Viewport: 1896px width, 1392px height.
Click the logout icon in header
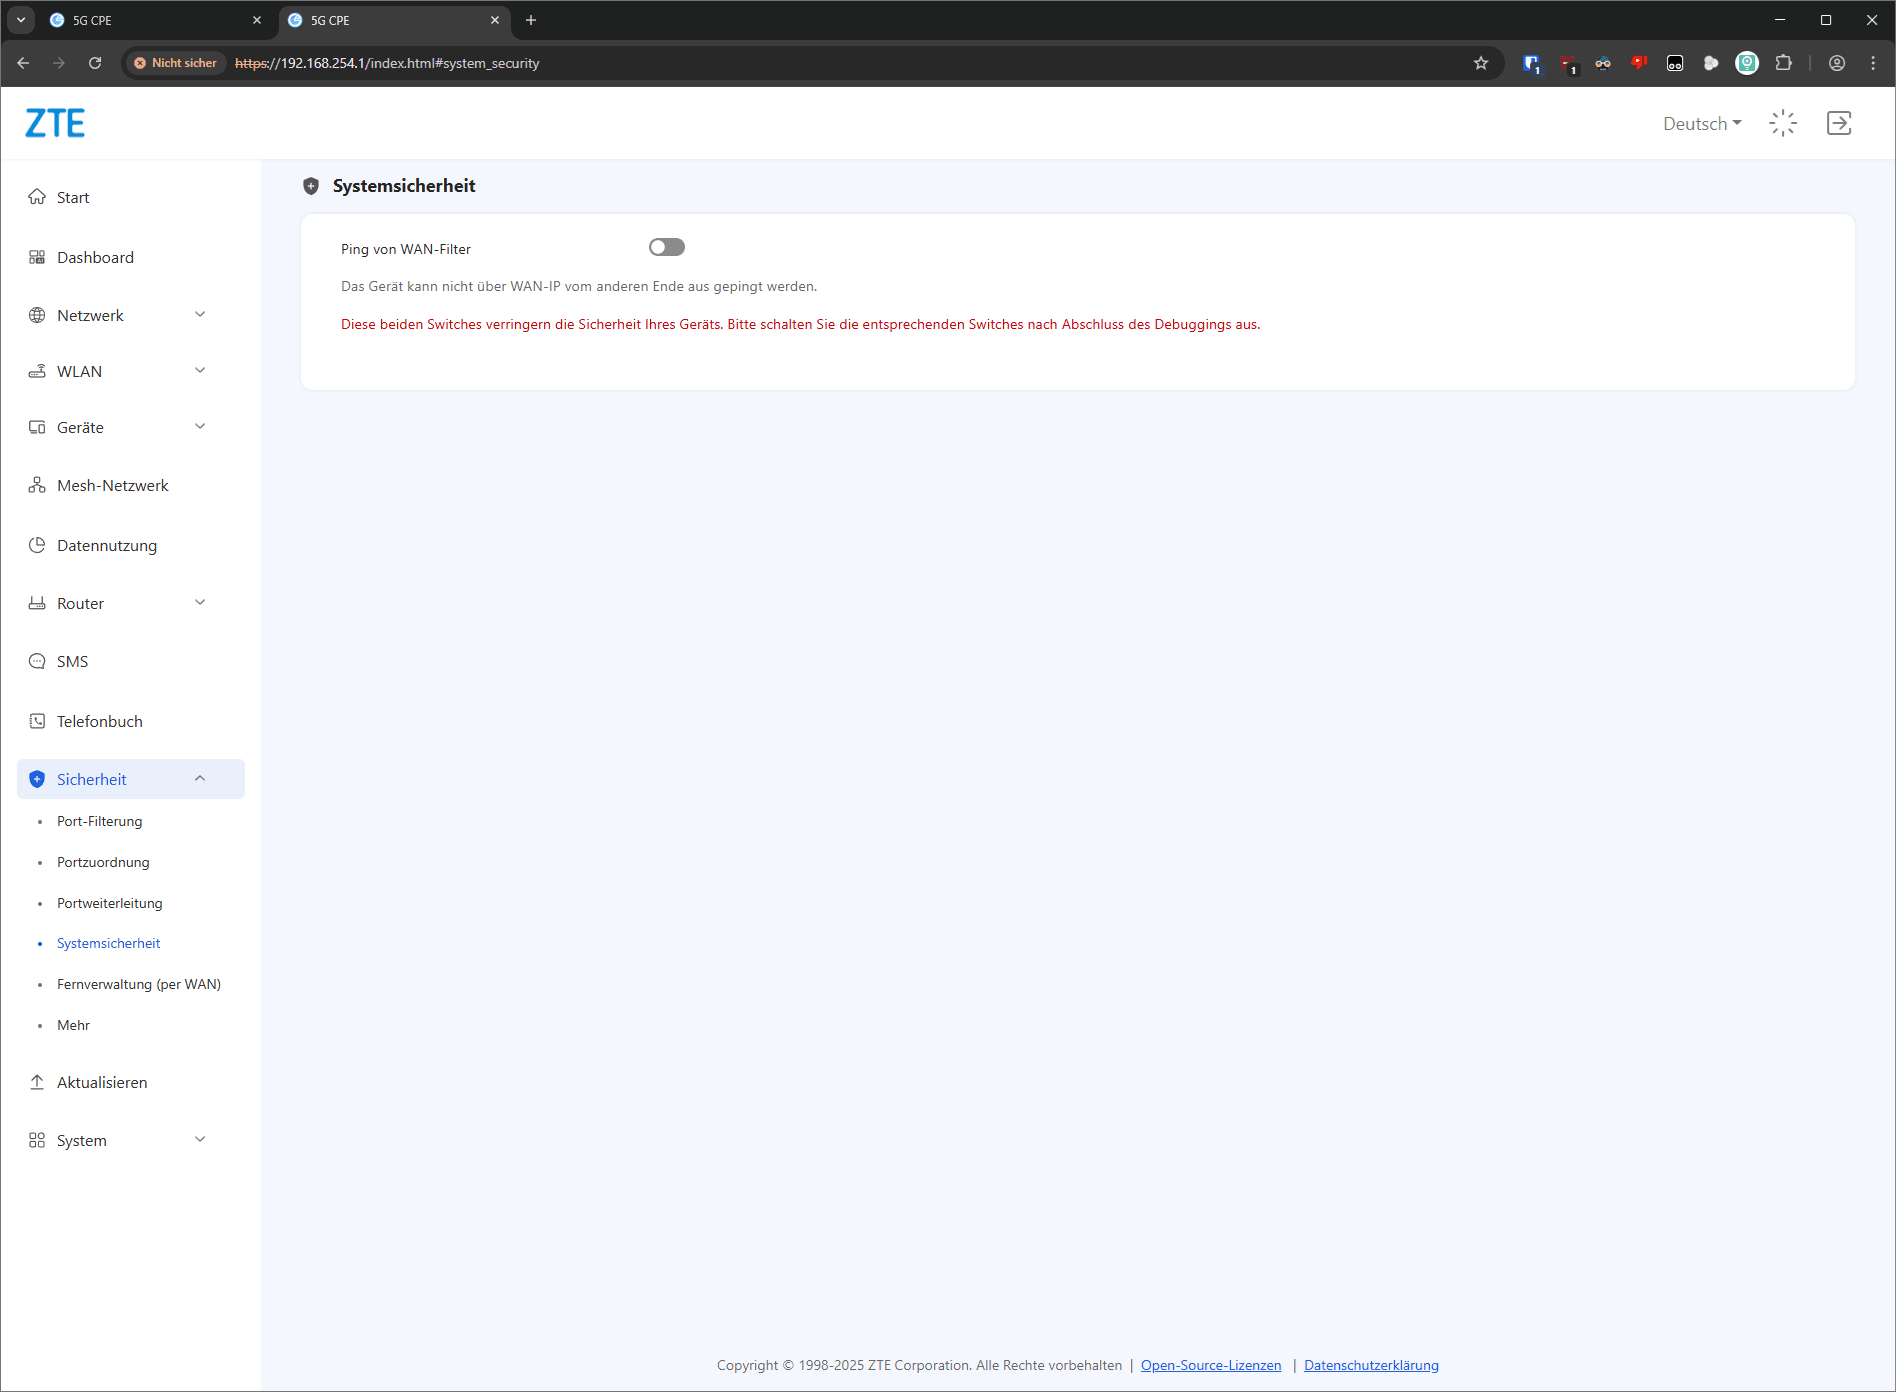1838,123
